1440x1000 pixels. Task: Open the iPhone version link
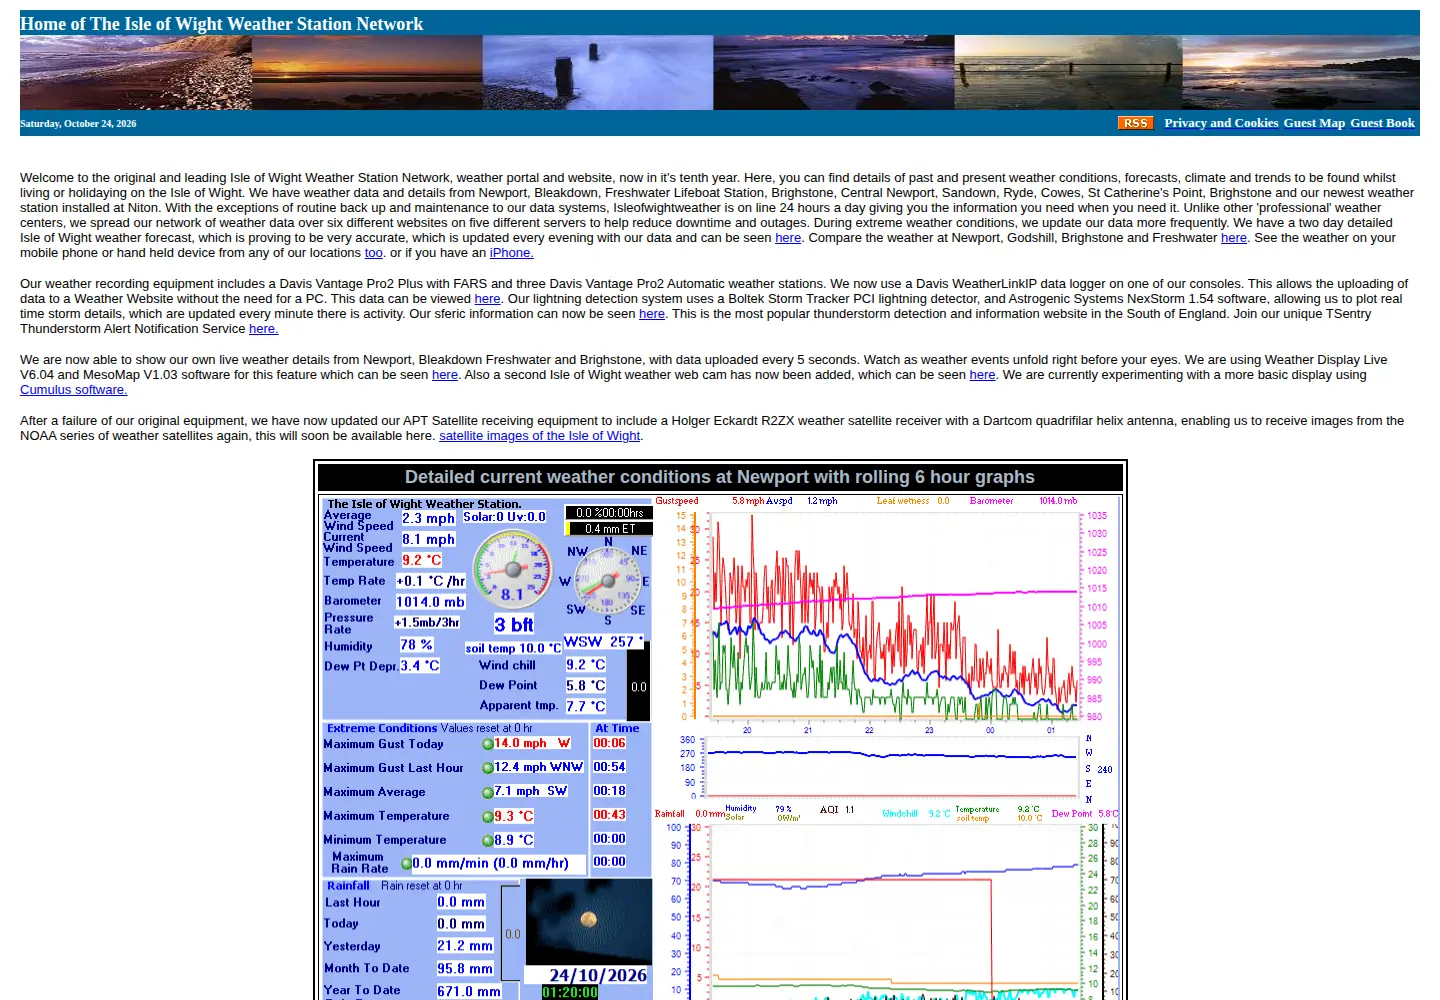[511, 253]
